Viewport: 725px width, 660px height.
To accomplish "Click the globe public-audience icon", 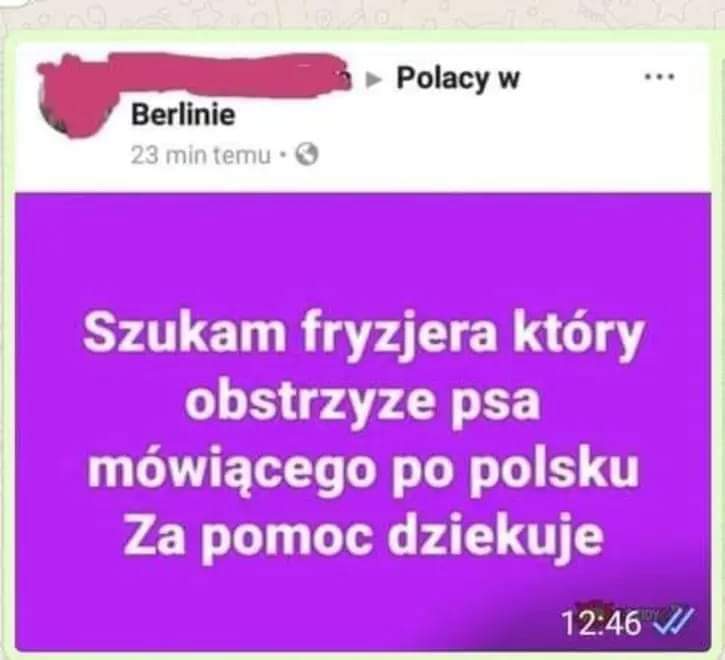I will point(307,154).
